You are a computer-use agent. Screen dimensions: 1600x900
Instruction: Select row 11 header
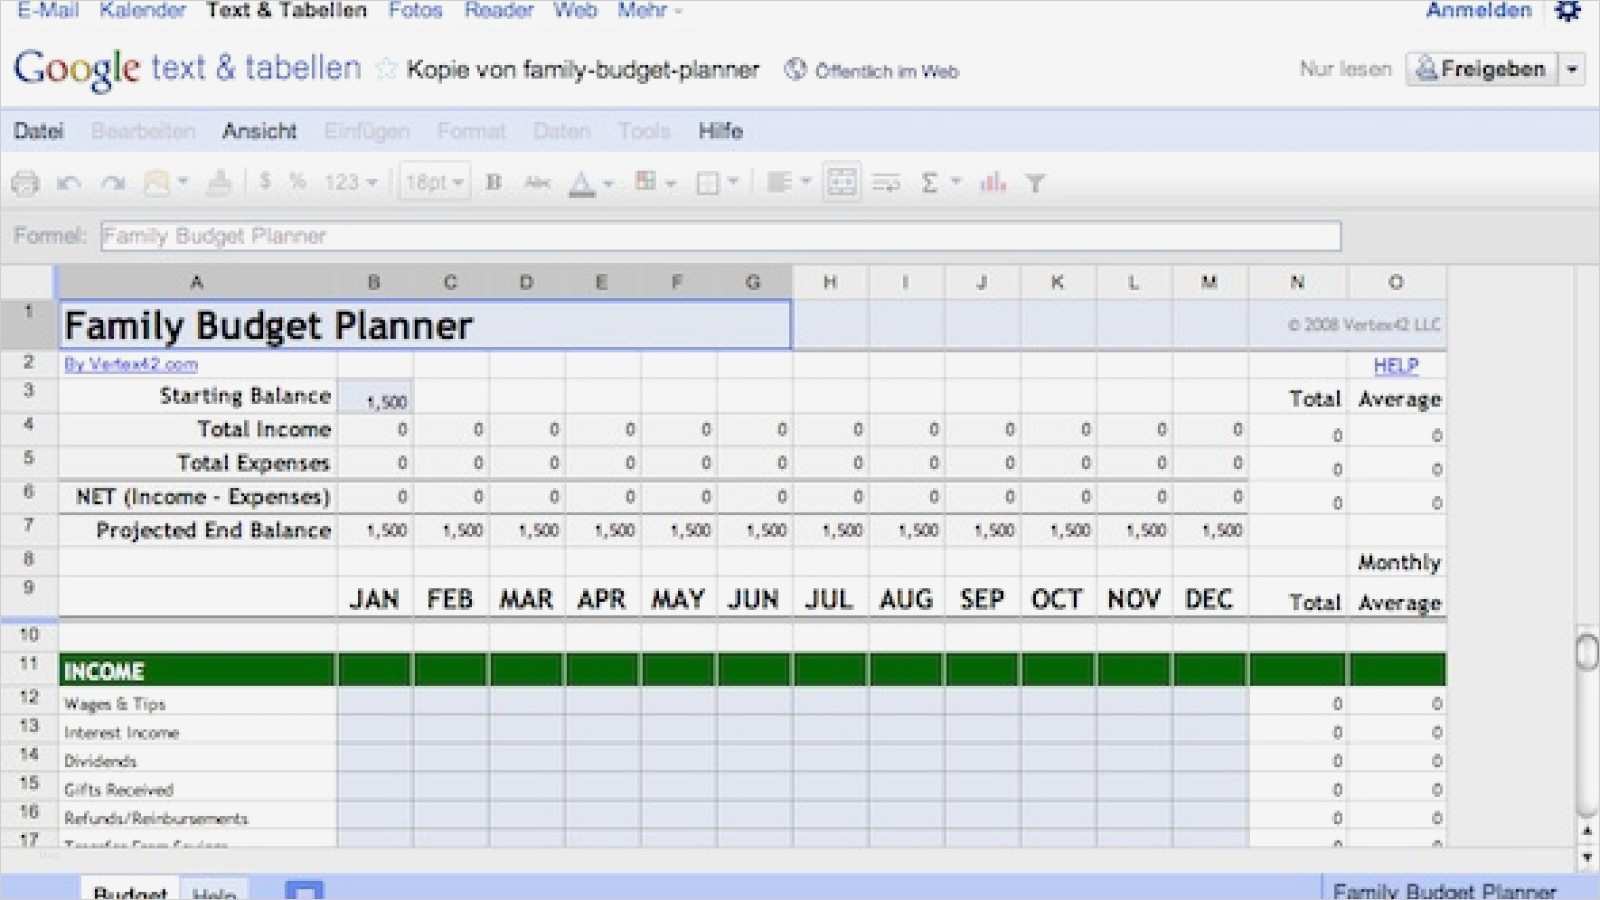(x=29, y=668)
